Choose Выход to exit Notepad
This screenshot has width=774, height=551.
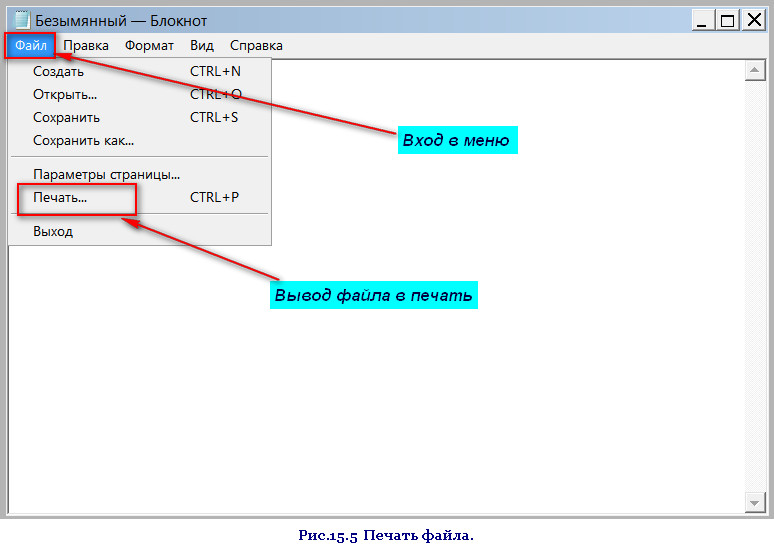(53, 231)
